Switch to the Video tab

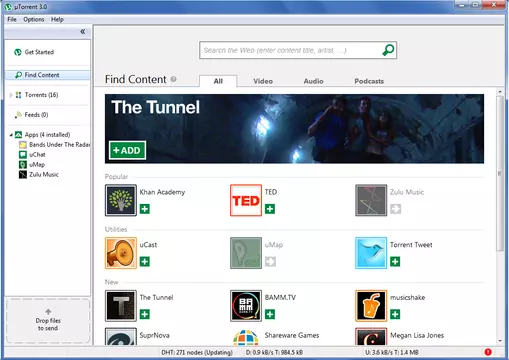[x=263, y=81]
